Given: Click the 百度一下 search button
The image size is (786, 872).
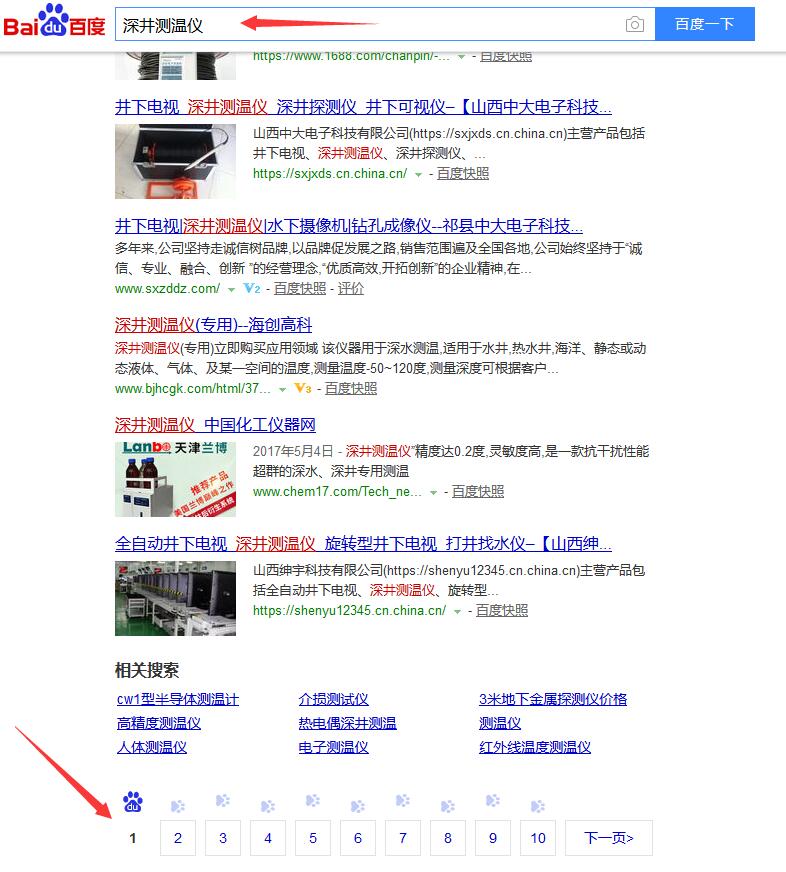Looking at the screenshot, I should point(704,25).
